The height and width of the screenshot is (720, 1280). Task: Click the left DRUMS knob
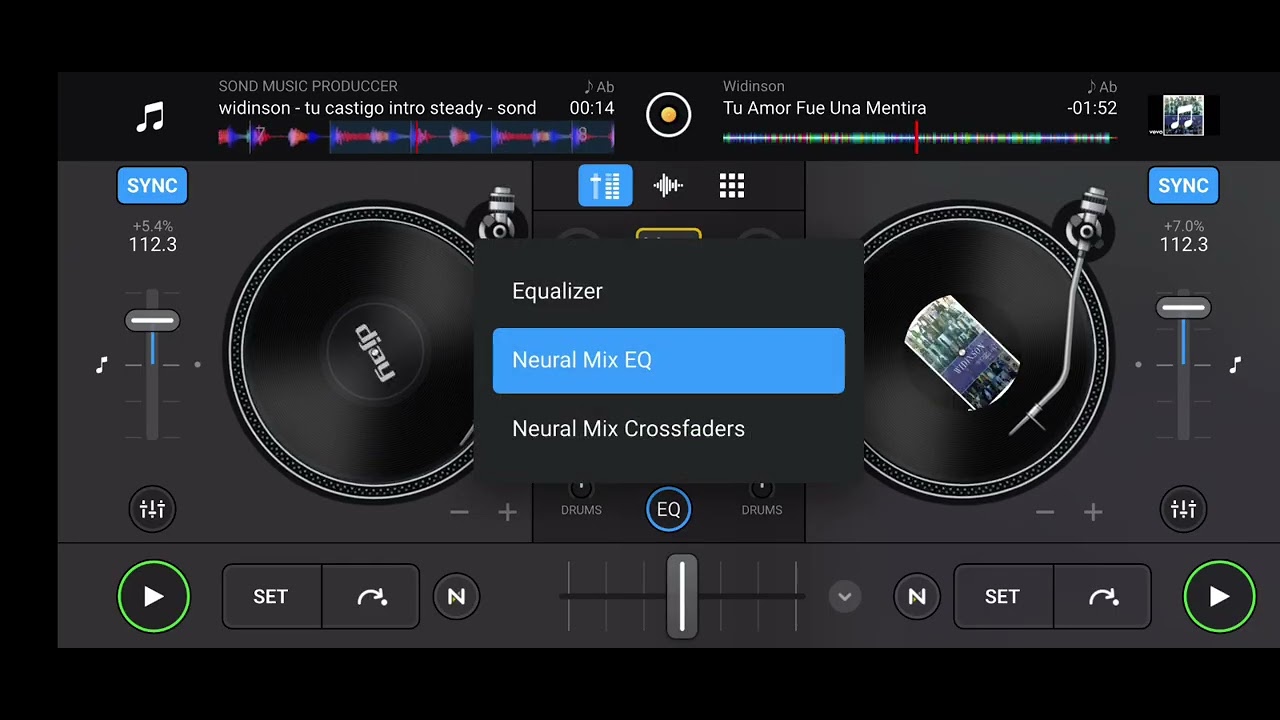coord(581,490)
